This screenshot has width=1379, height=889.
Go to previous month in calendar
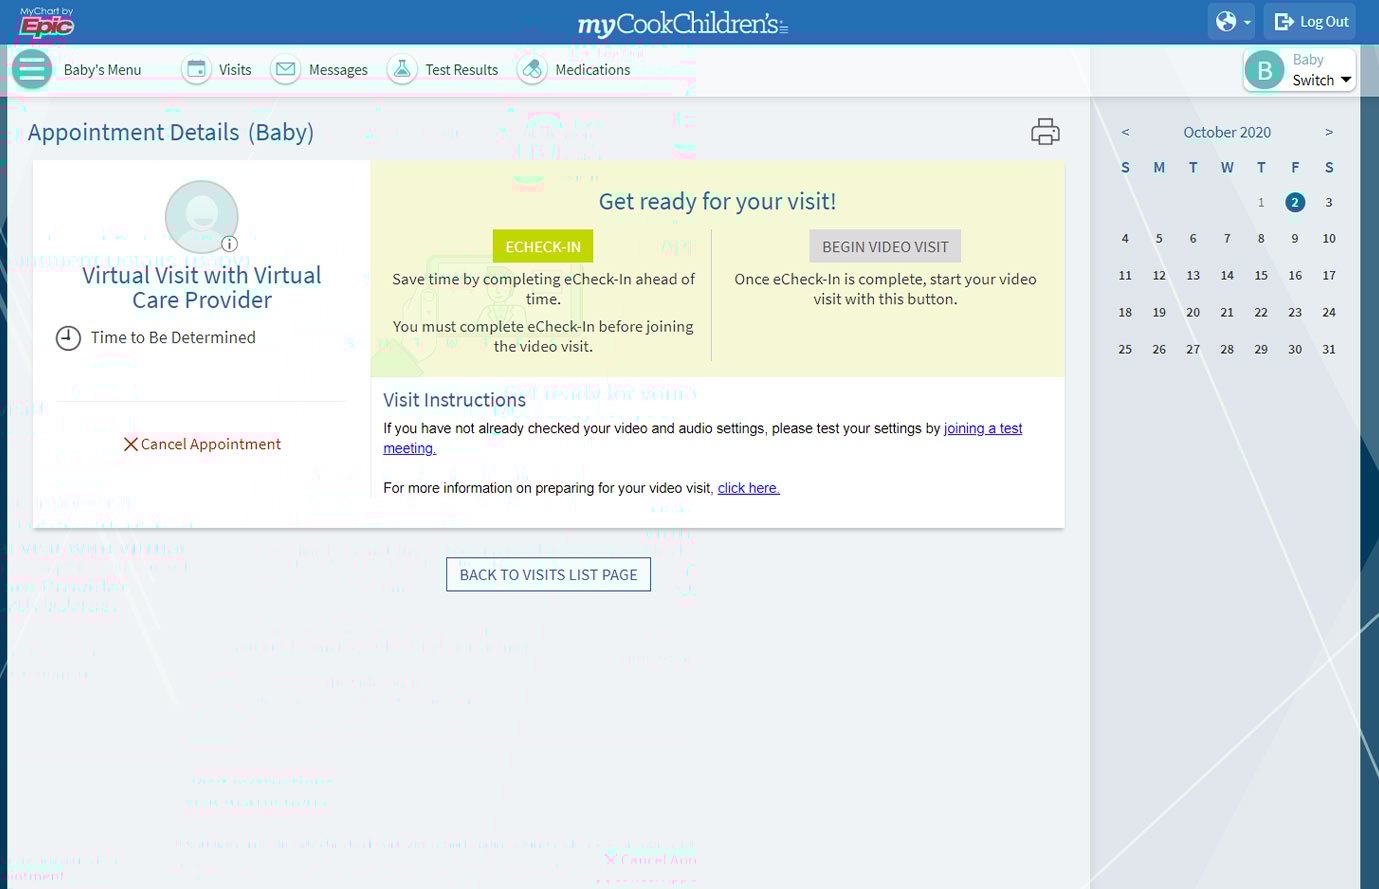(1125, 132)
